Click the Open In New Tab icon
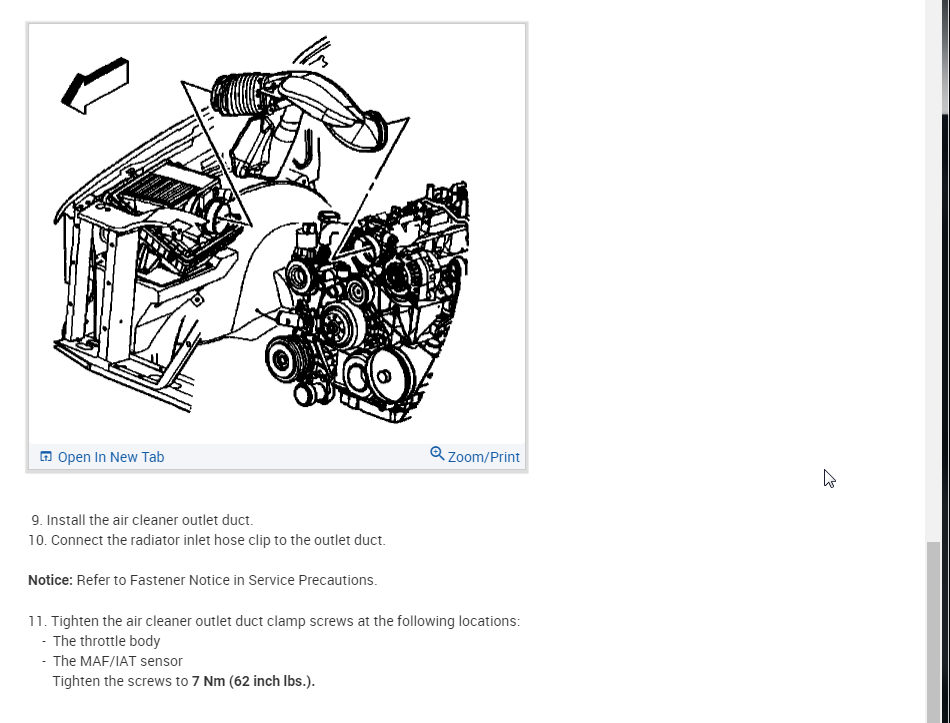Viewport: 950px width, 723px height. pos(45,456)
